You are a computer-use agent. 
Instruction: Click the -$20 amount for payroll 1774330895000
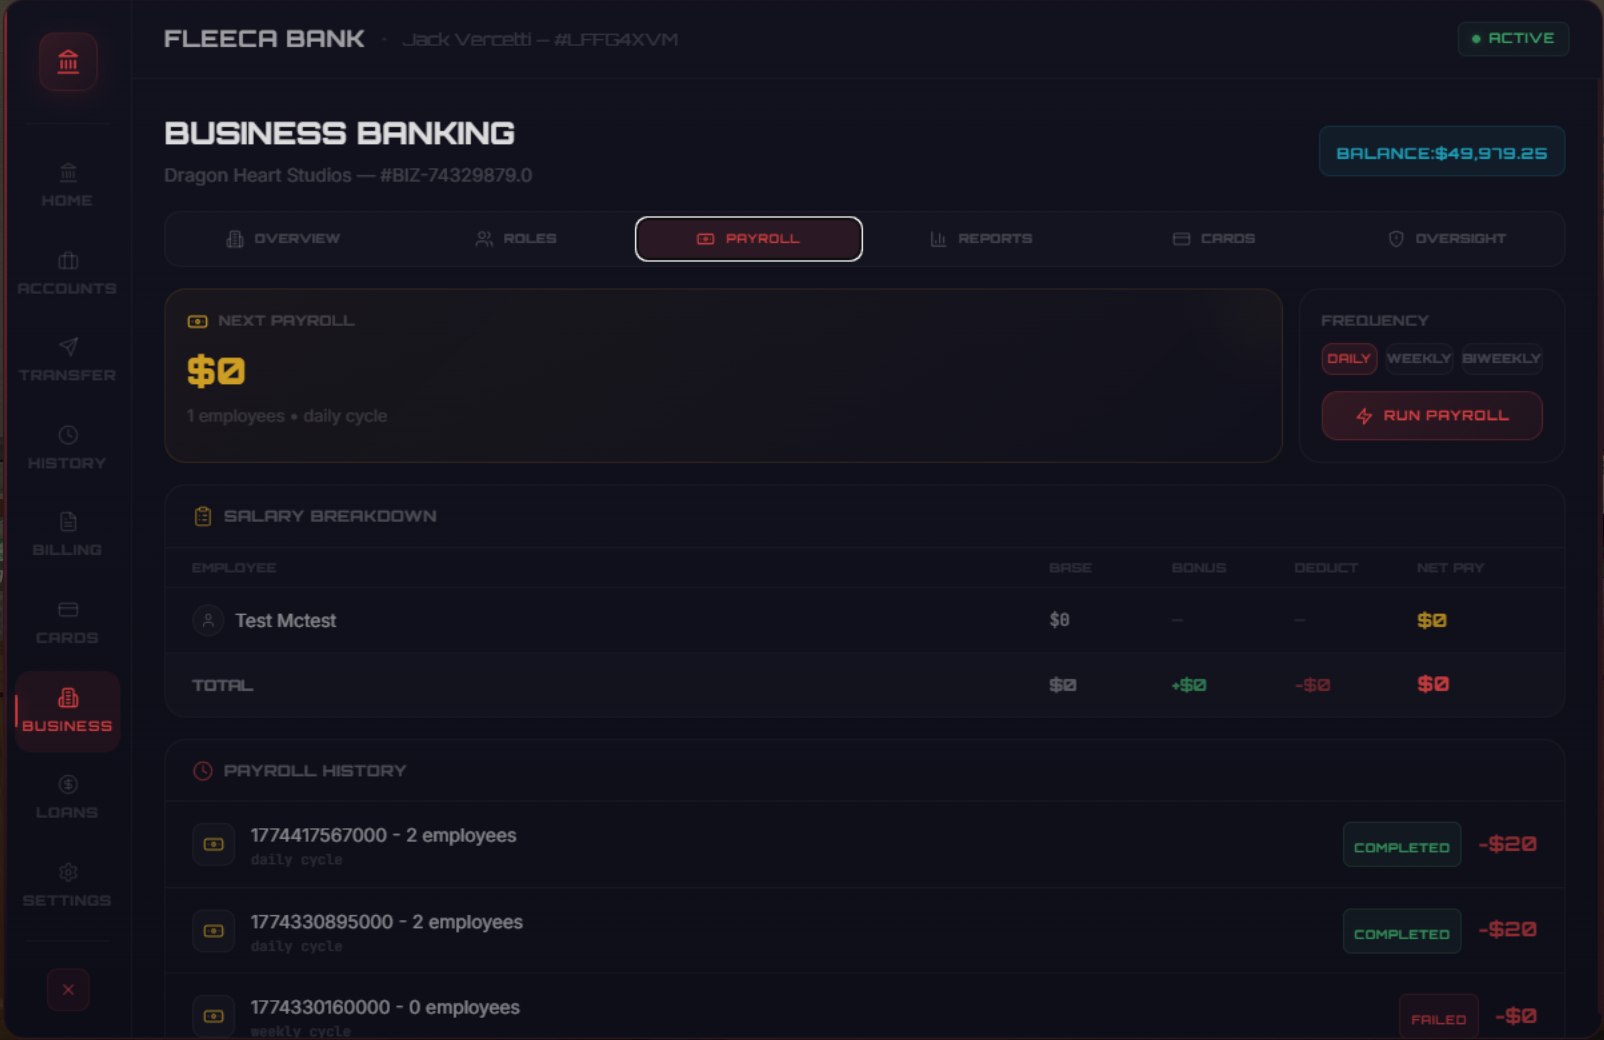pyautogui.click(x=1508, y=930)
